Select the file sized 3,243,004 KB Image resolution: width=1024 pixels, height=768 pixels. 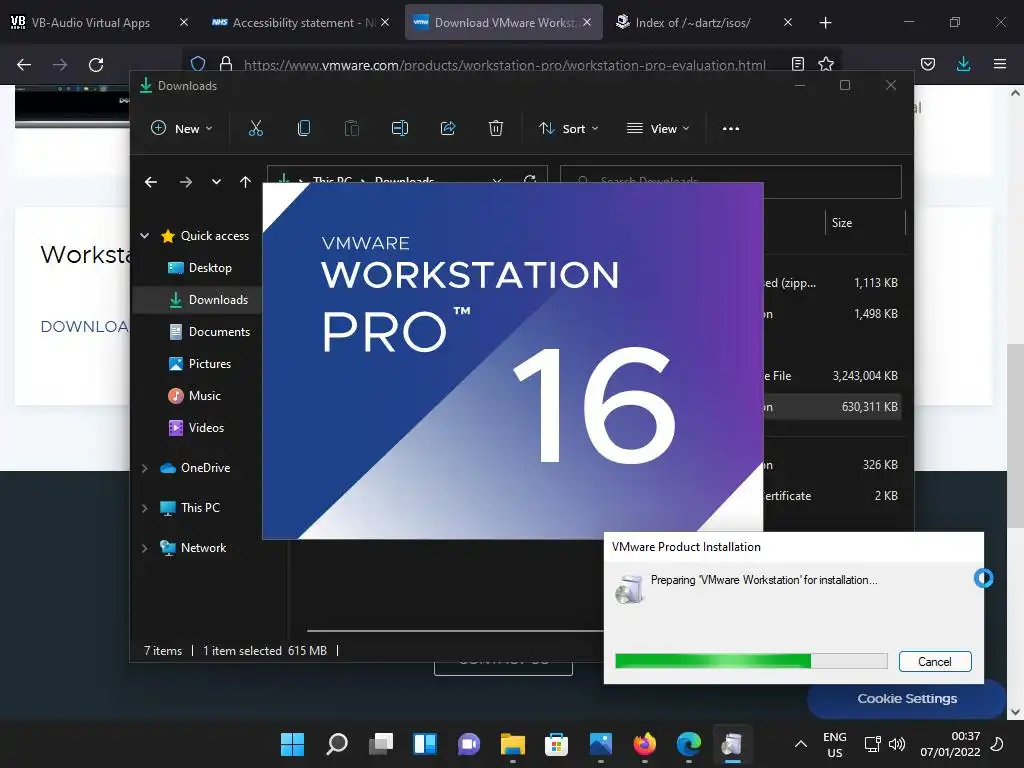[x=833, y=376]
